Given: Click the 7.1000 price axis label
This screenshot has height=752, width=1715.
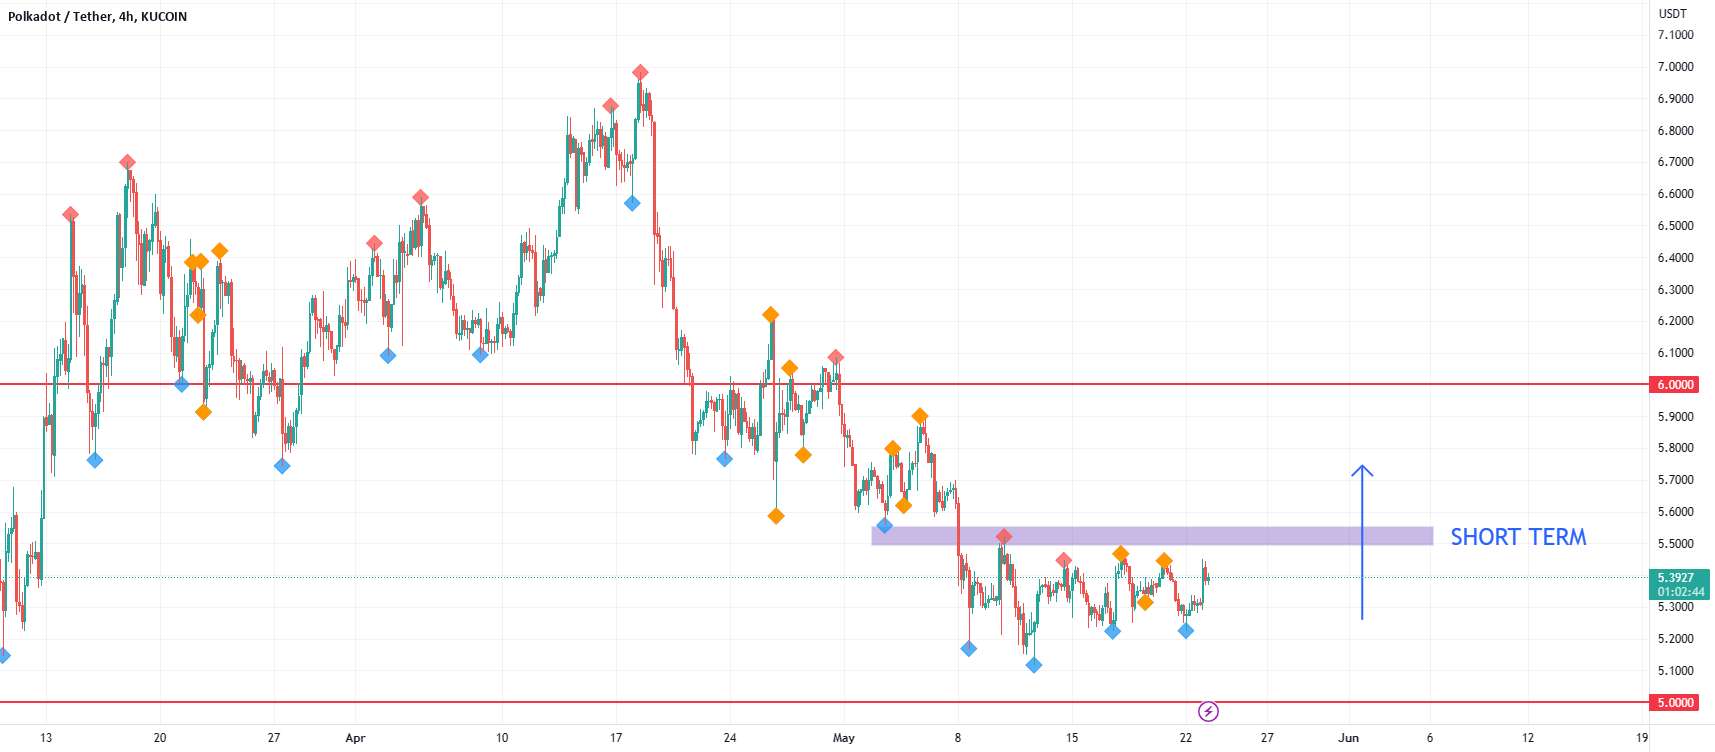Looking at the screenshot, I should (x=1675, y=35).
